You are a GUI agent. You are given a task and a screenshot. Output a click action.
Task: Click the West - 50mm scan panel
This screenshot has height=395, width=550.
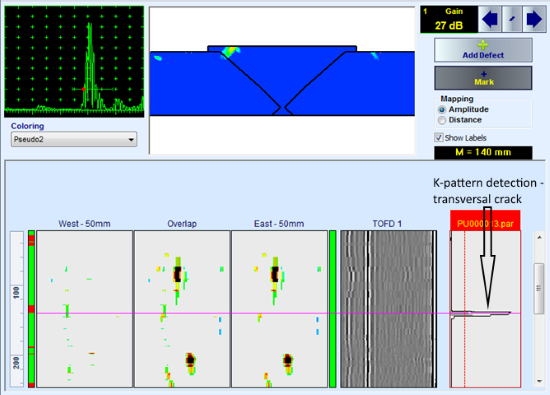pos(85,309)
